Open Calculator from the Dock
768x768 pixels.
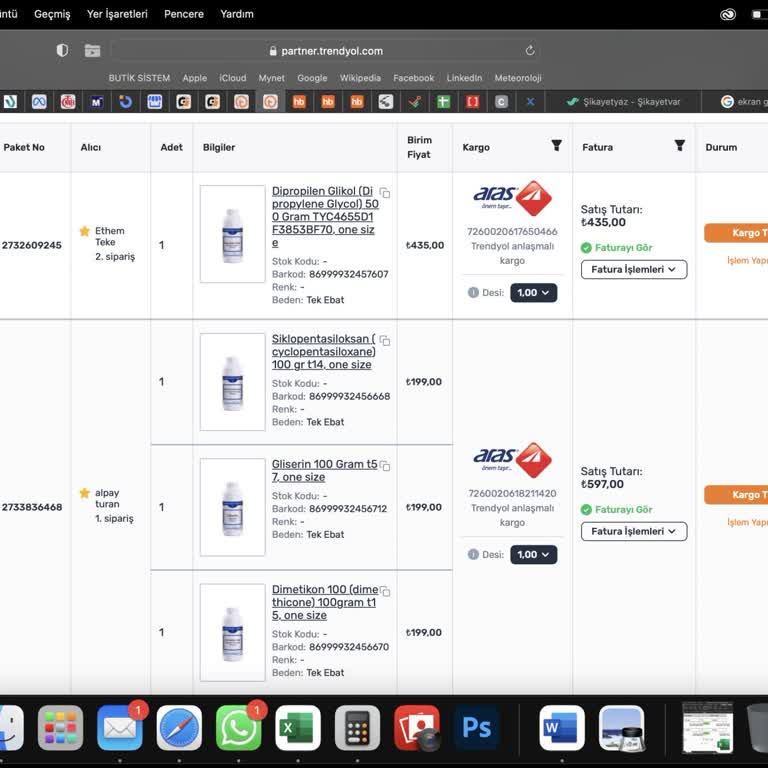coord(357,728)
